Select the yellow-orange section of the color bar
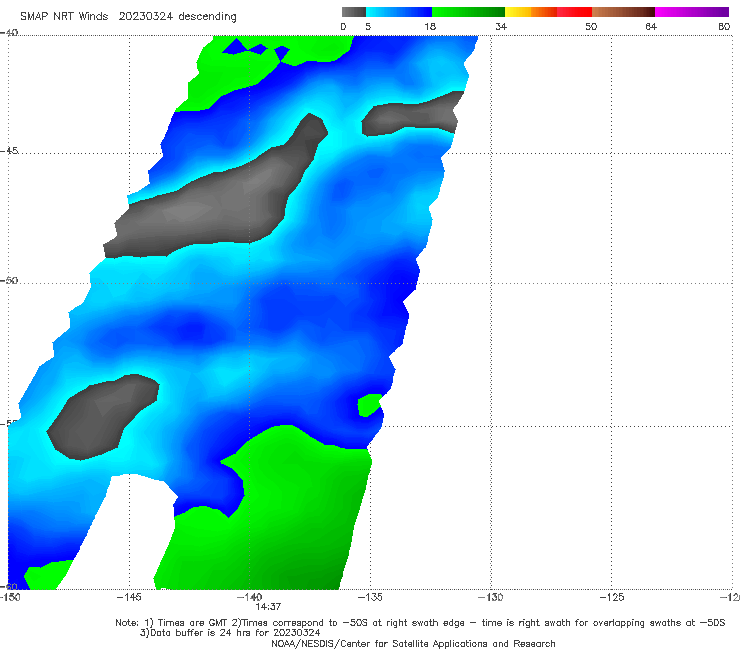The image size is (740, 650). tap(531, 12)
